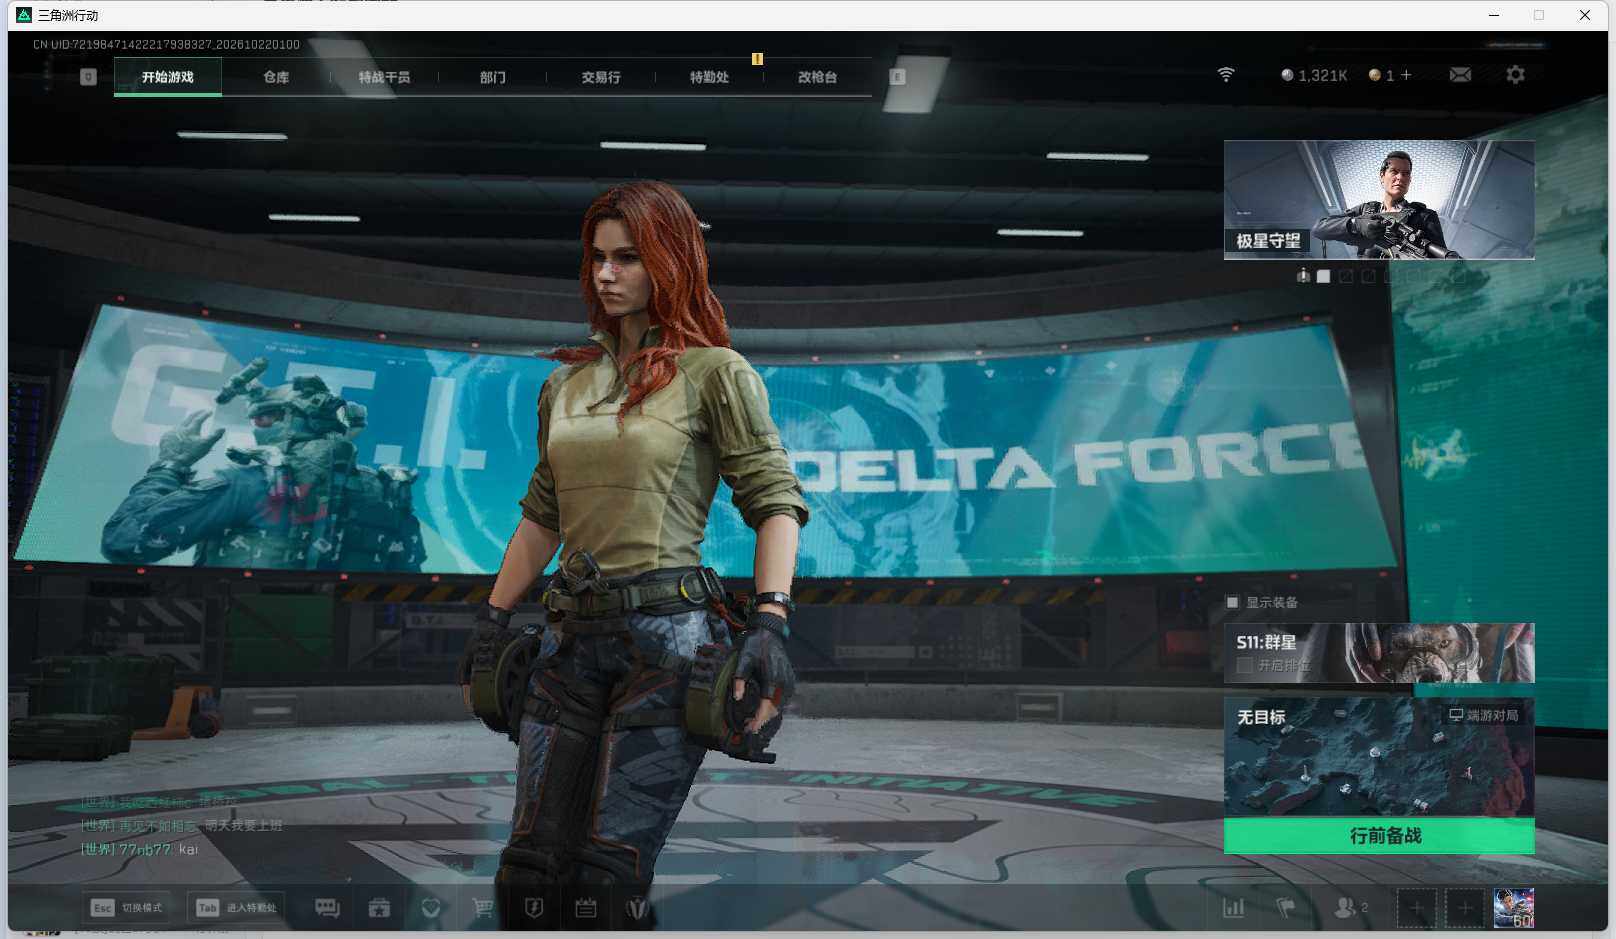Open the 极星守望 promo banner
1616x939 pixels.
click(1379, 200)
